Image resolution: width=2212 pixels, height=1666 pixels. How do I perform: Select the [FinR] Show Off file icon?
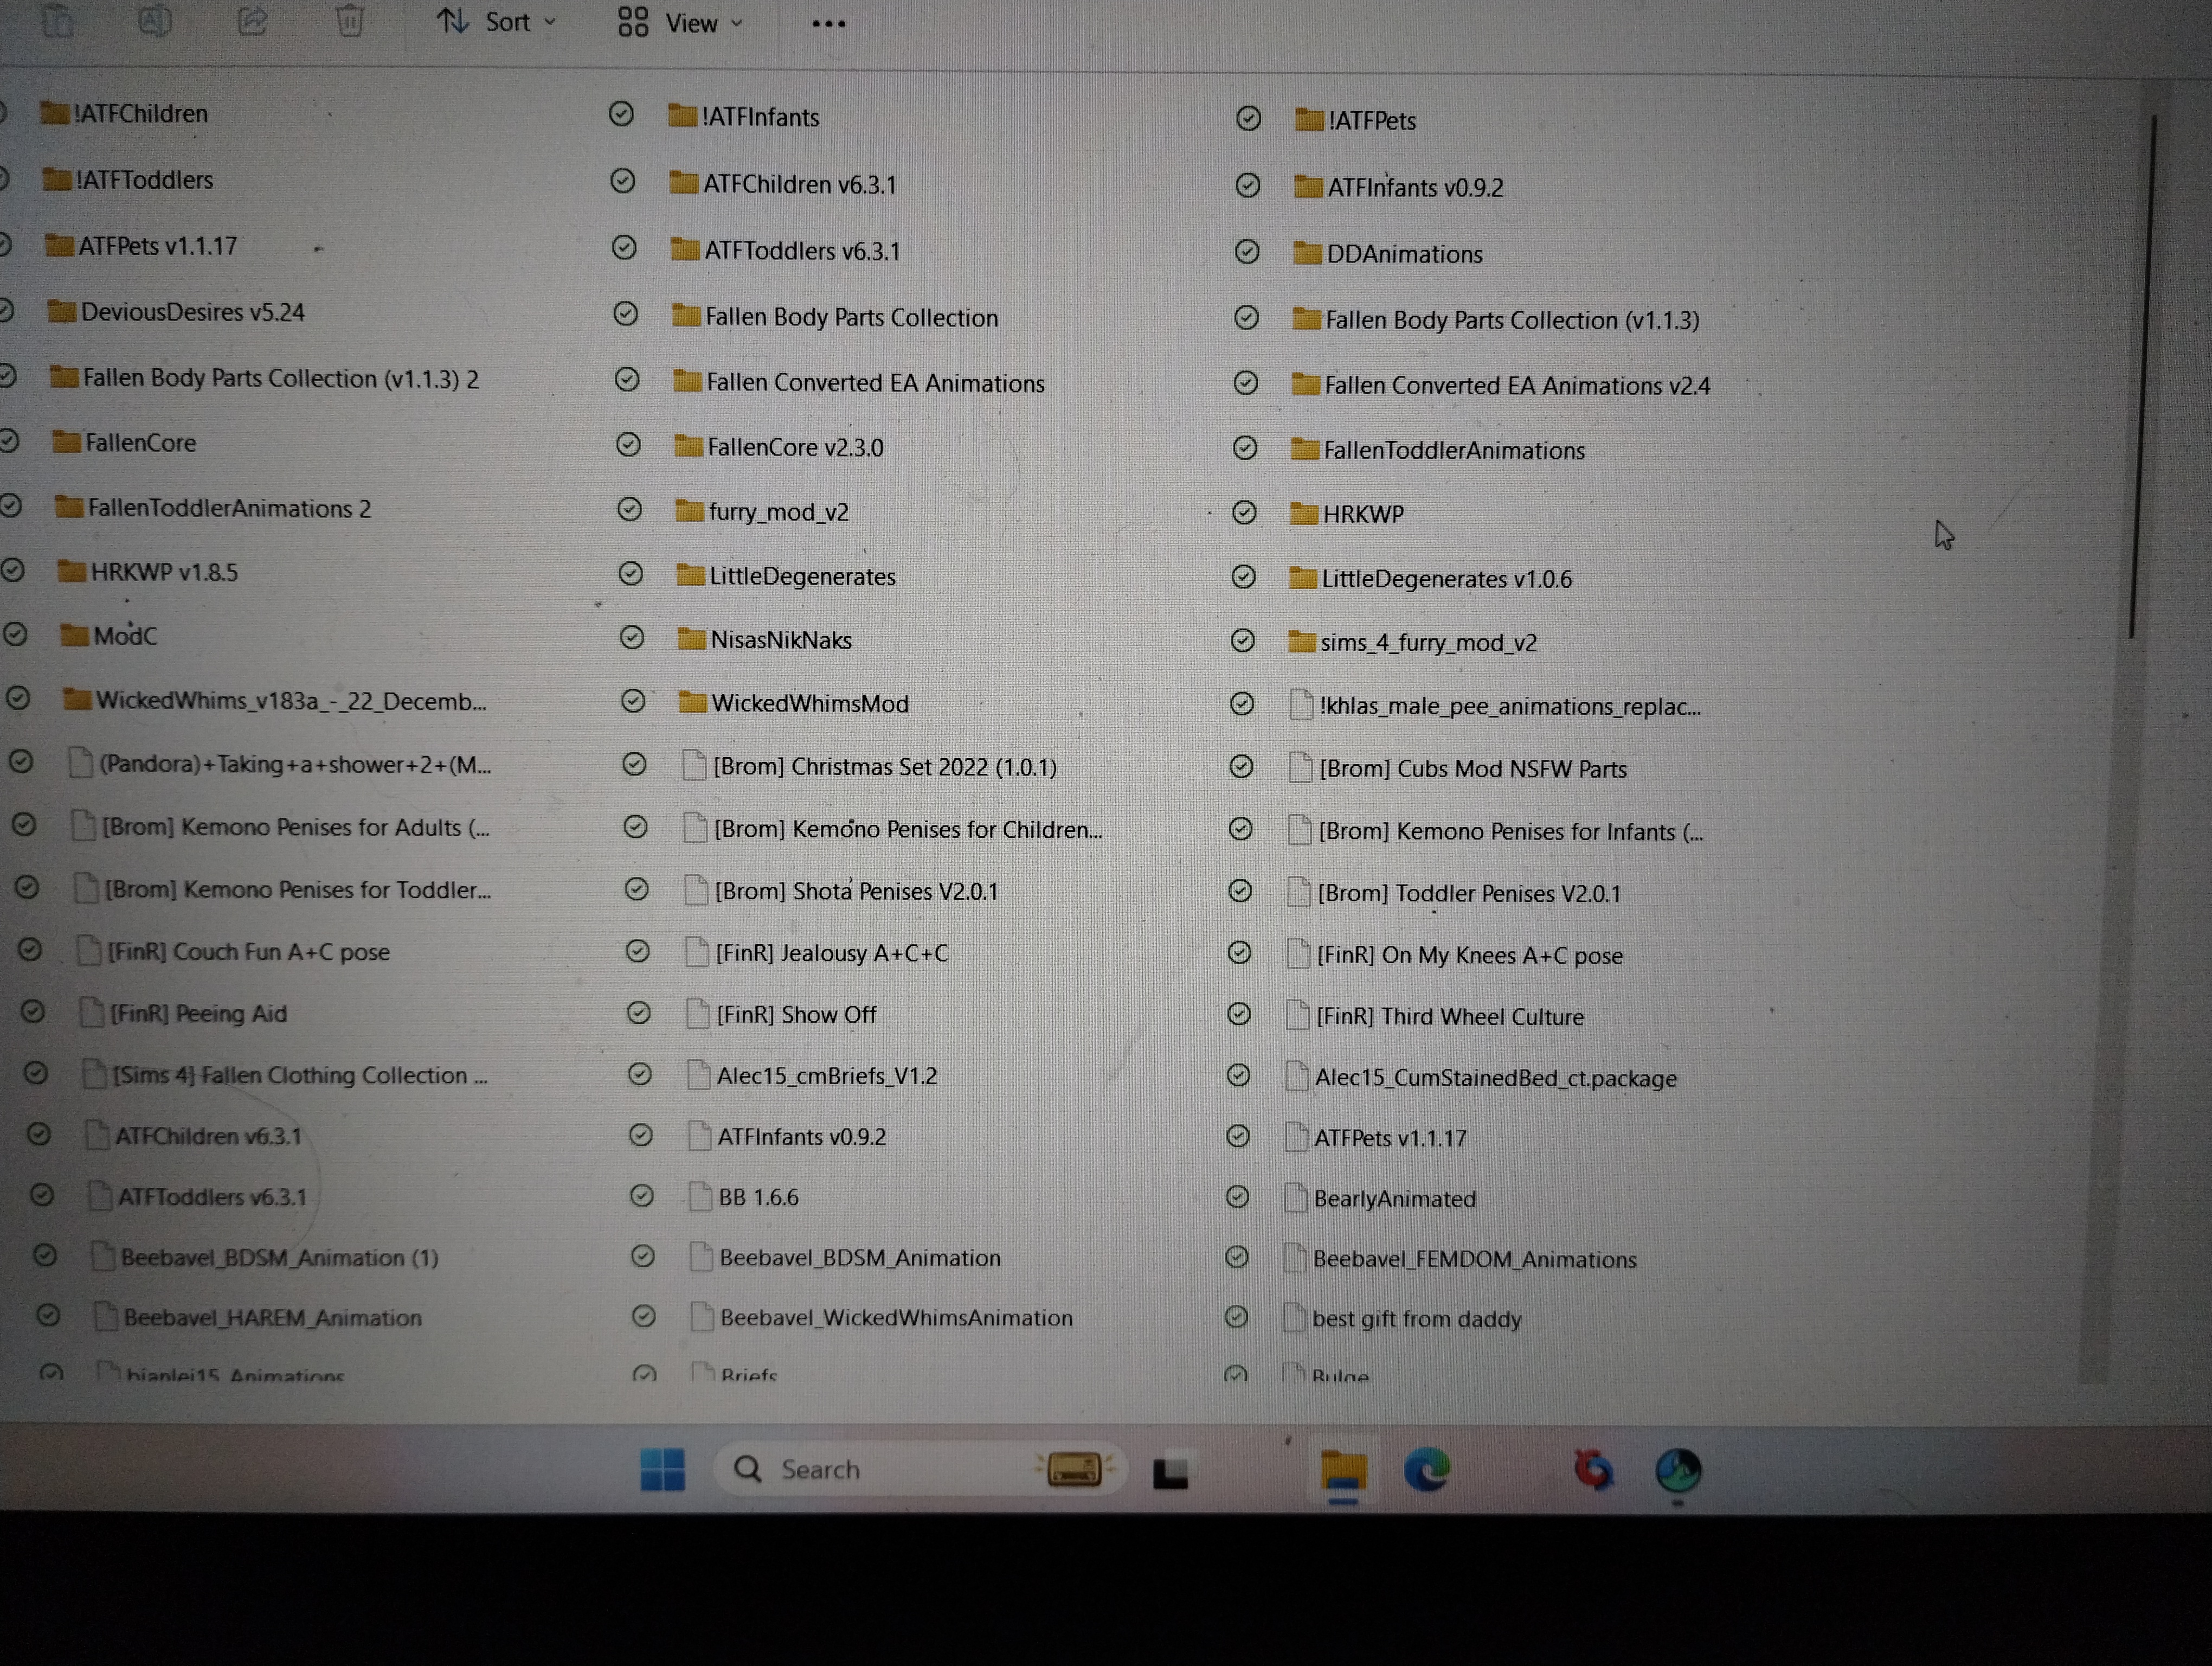(x=698, y=1014)
